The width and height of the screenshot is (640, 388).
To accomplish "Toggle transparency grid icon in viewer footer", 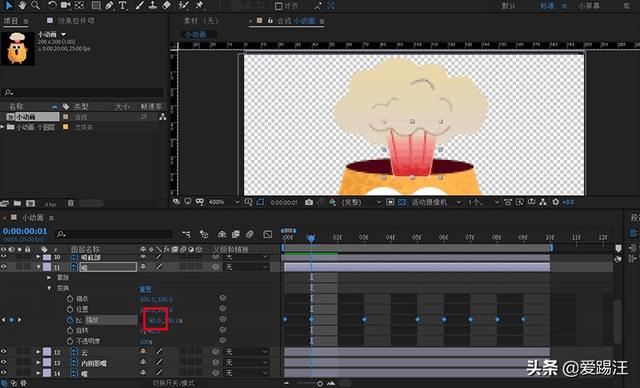I will point(402,202).
